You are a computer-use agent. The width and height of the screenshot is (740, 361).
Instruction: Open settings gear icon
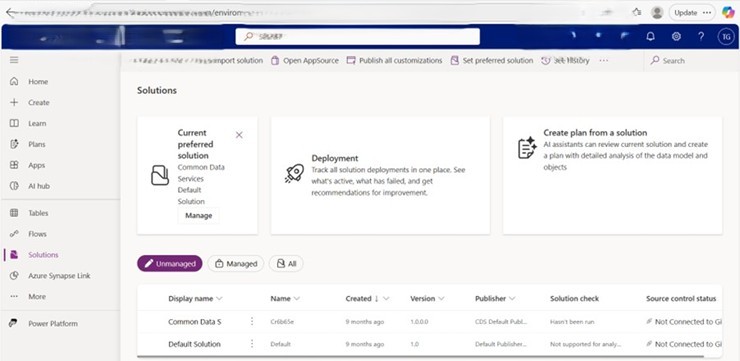tap(676, 36)
